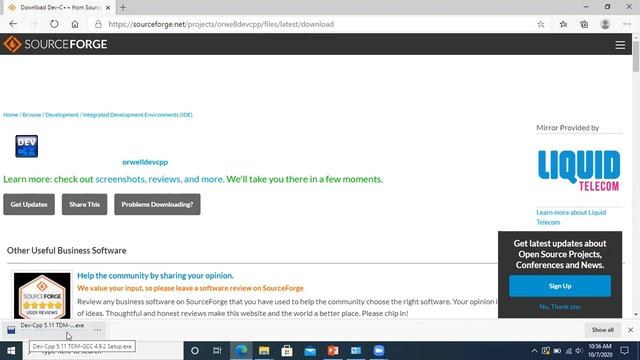Dismiss popup with No, Thank you

coord(560,307)
